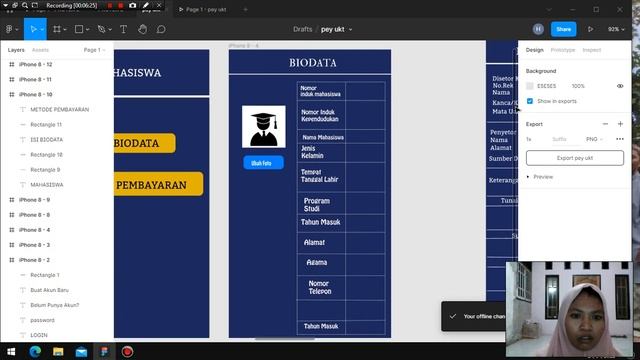Open the Figma main menu icon
The width and height of the screenshot is (640, 360).
coord(9,29)
